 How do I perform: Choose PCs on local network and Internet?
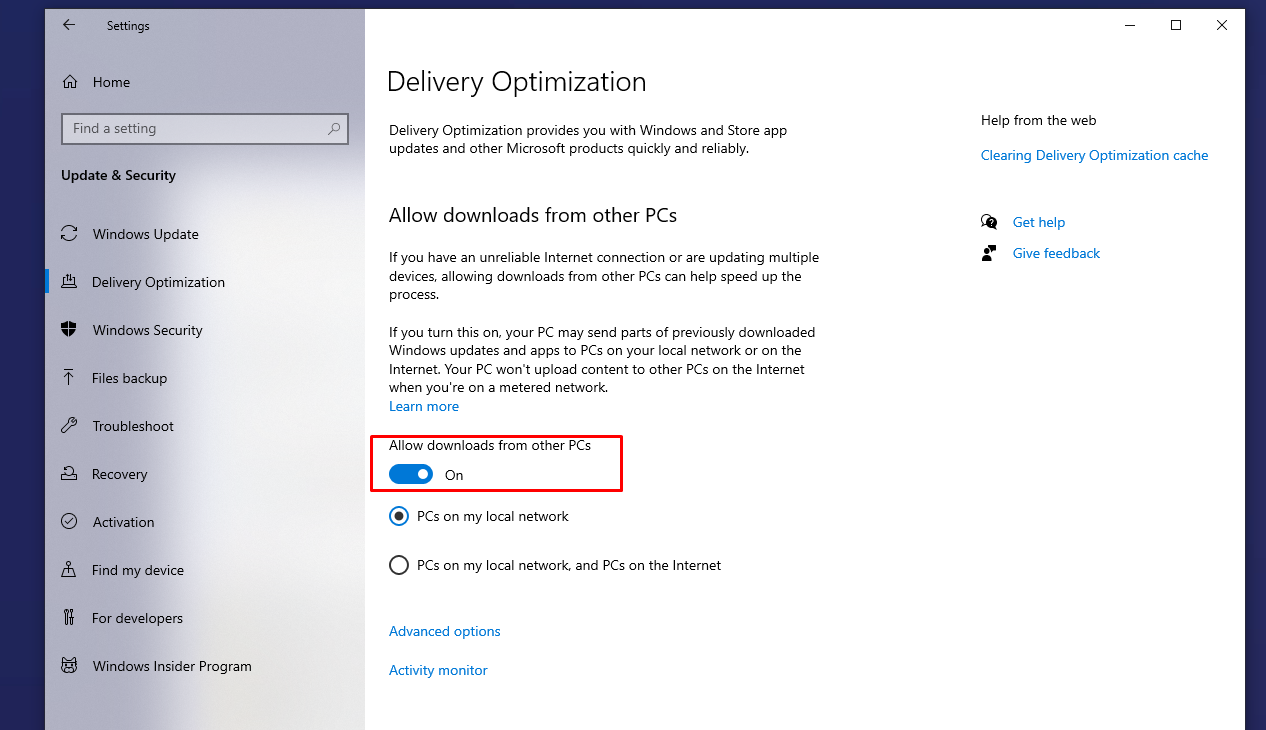399,565
